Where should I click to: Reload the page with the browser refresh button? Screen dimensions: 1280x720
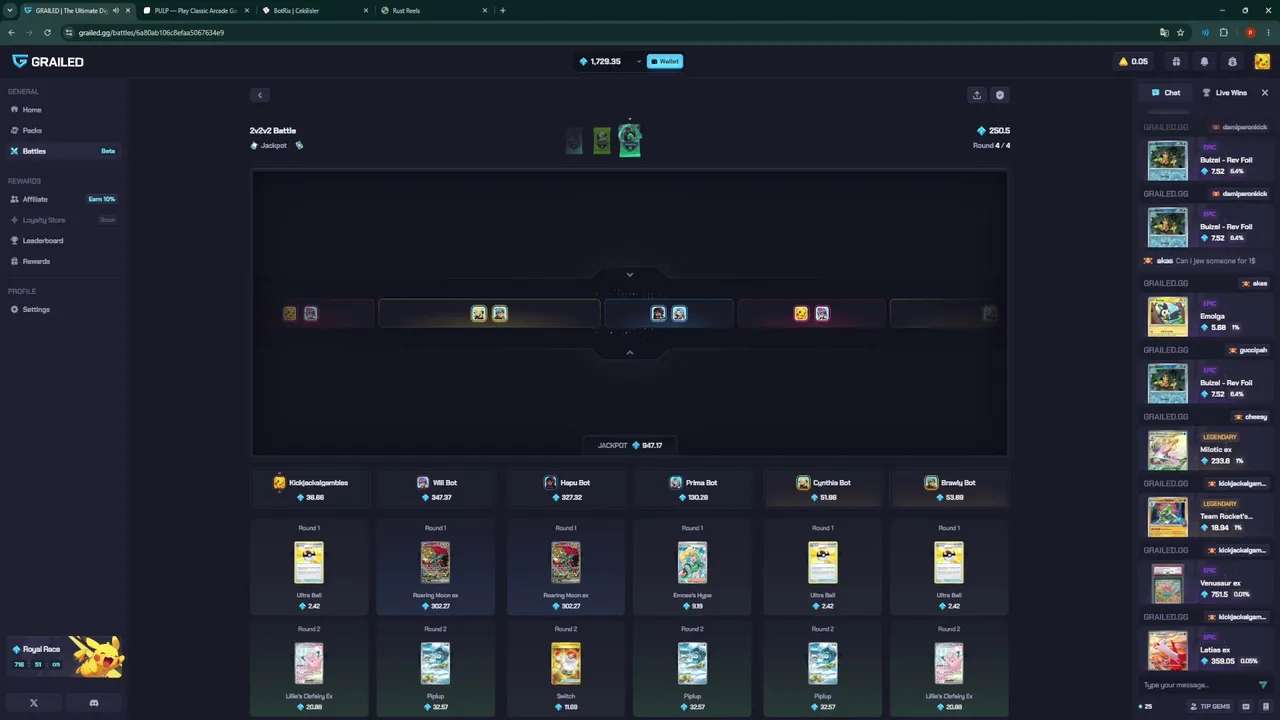pyautogui.click(x=47, y=32)
